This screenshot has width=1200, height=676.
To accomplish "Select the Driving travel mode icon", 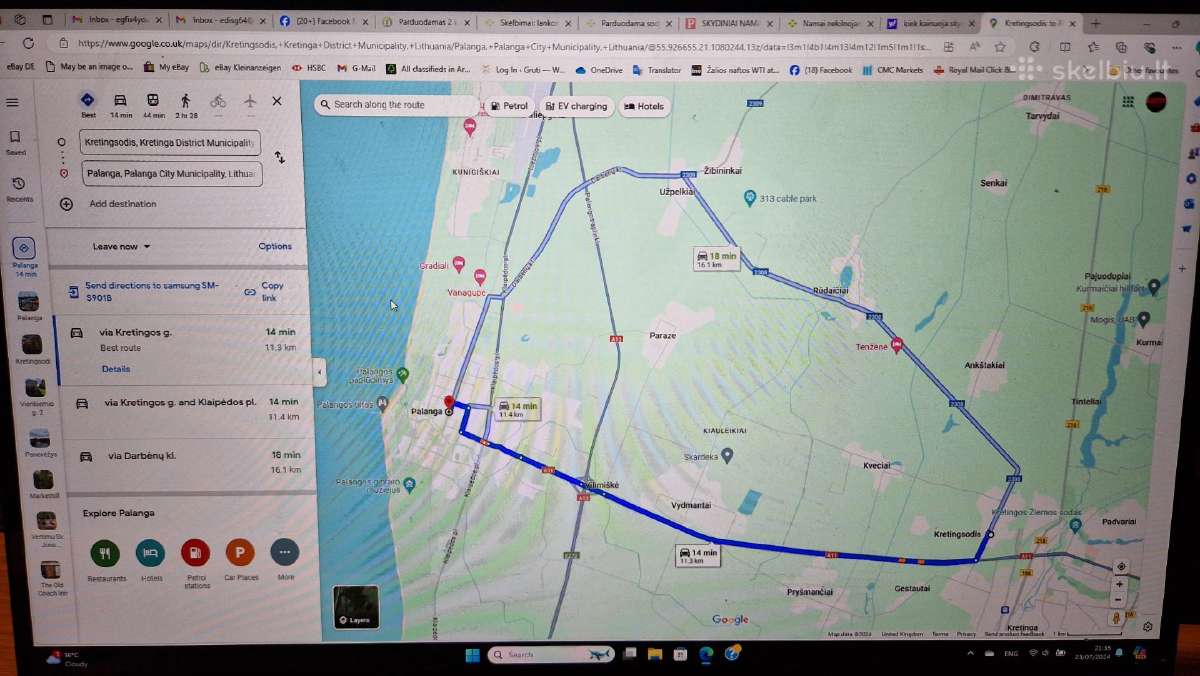I will pos(120,104).
